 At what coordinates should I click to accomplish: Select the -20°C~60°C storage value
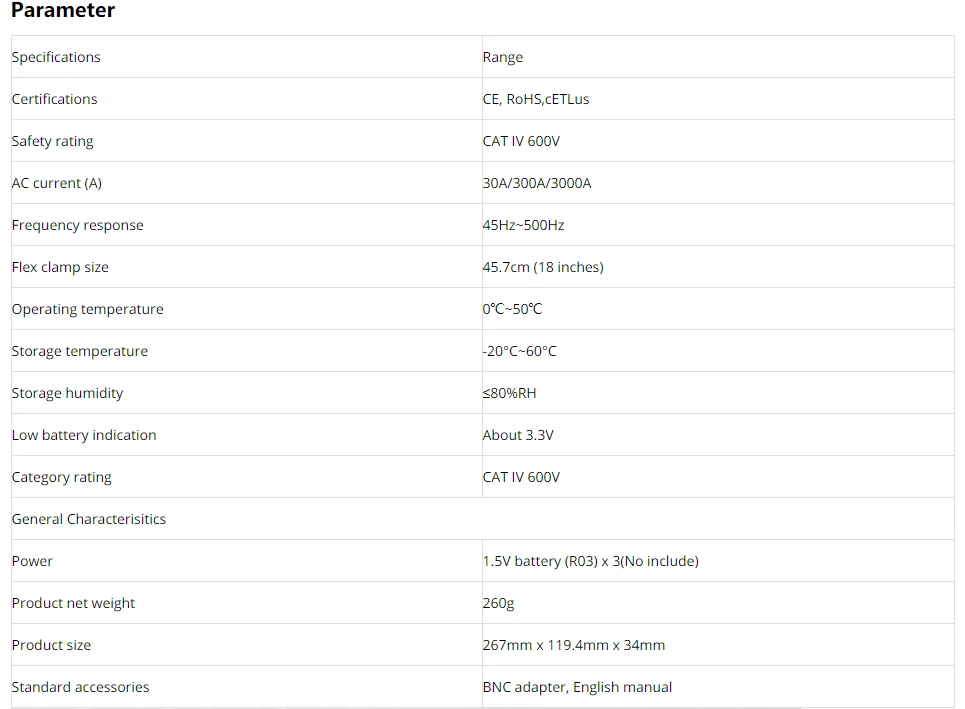click(519, 351)
